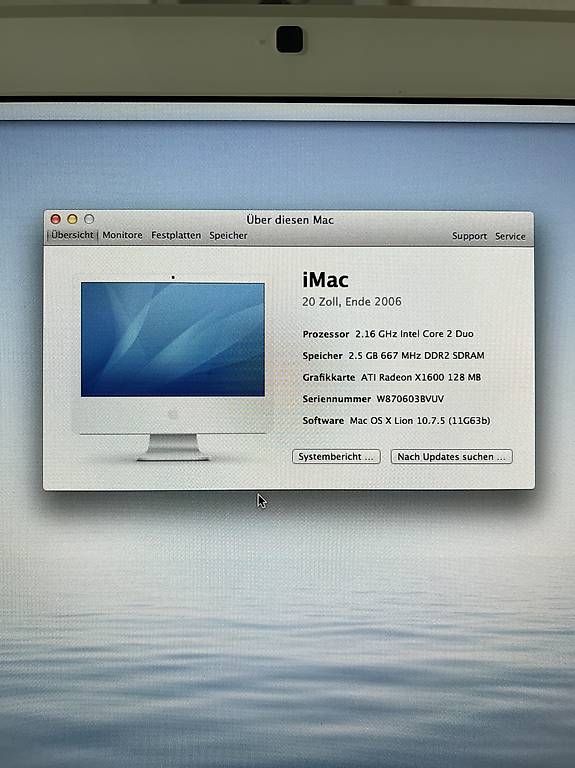Image resolution: width=575 pixels, height=768 pixels.
Task: Close the Über diesen Mac window
Action: (56, 219)
